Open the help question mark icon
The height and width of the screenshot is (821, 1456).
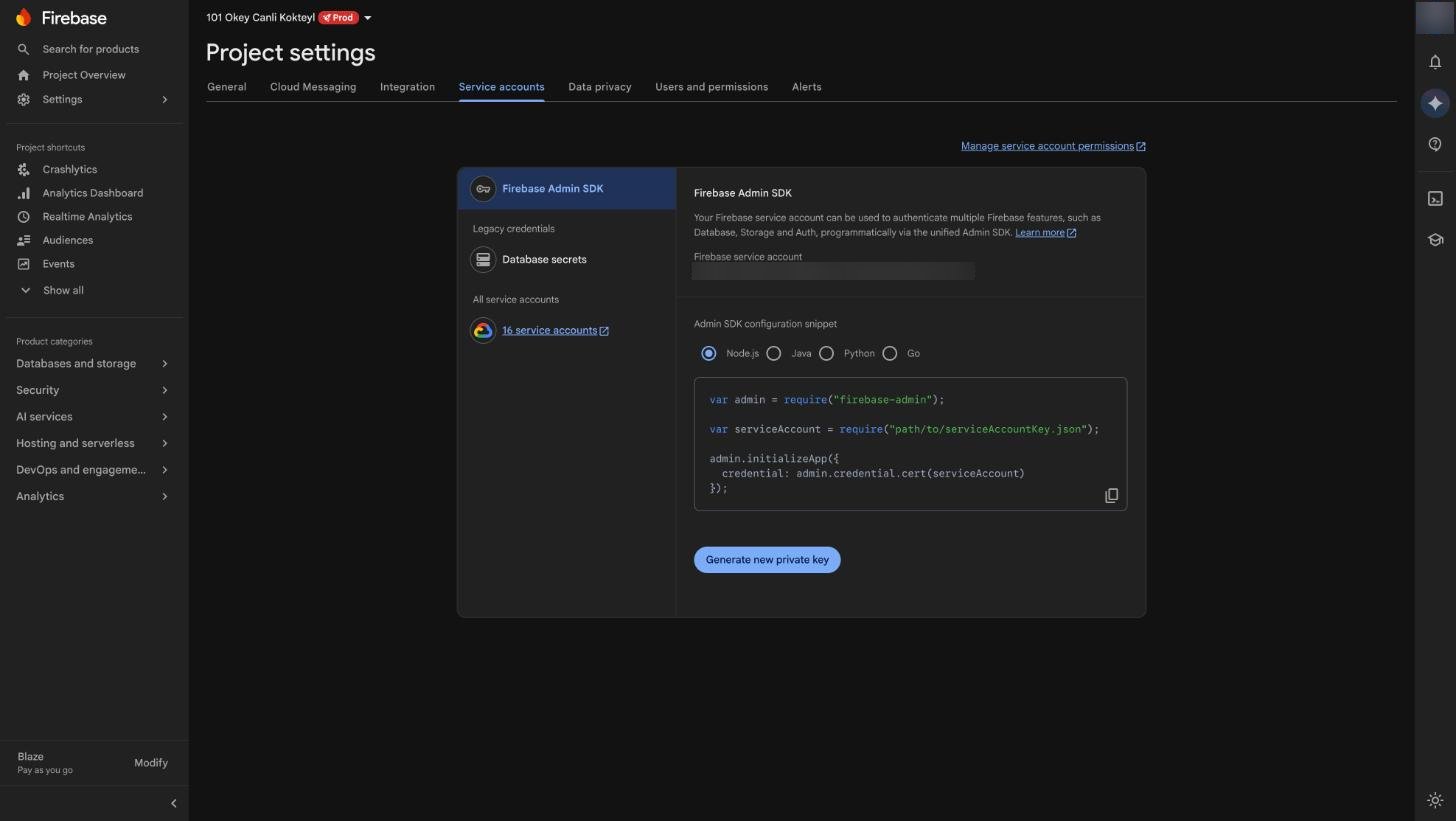pyautogui.click(x=1435, y=144)
